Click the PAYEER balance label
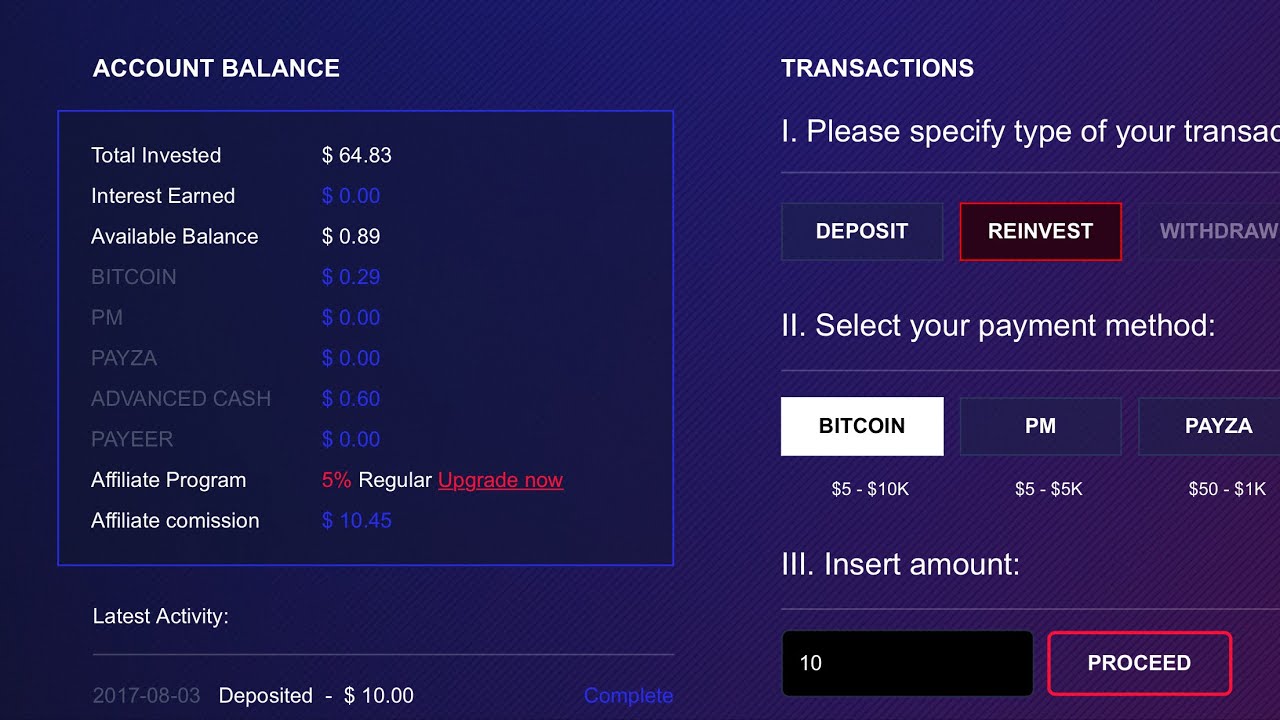 click(132, 439)
